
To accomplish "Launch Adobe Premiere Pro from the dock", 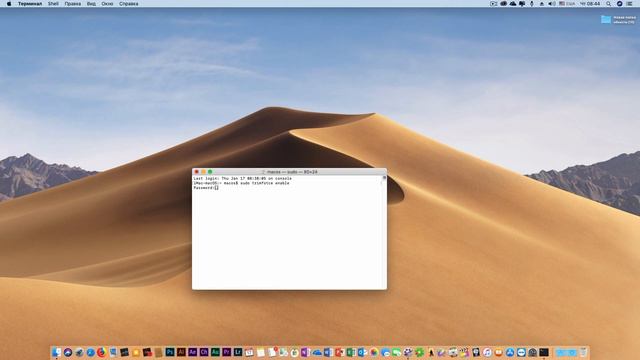I will (x=227, y=352).
